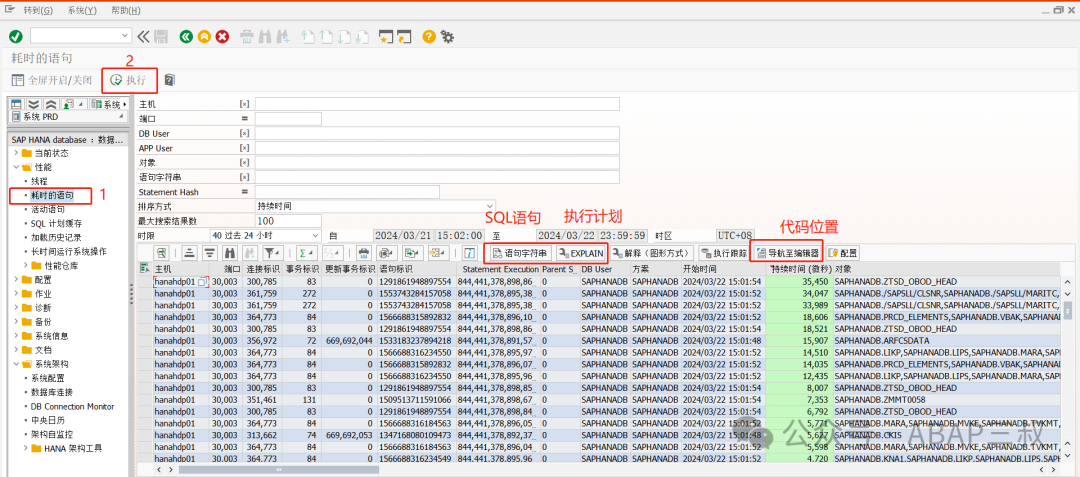
Task: Expand the 当前状态 folder
Action: (x=17, y=153)
